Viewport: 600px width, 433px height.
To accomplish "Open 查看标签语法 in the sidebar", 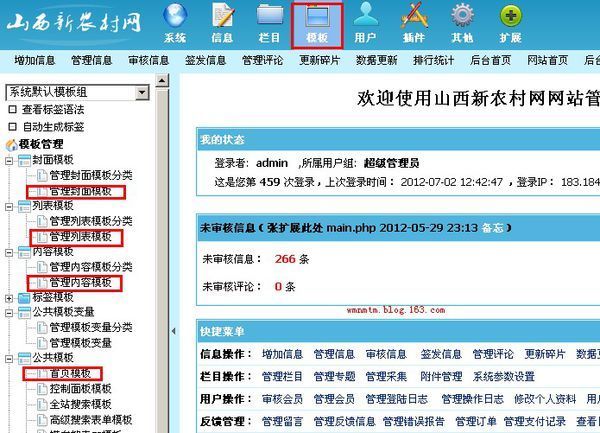I will click(53, 110).
